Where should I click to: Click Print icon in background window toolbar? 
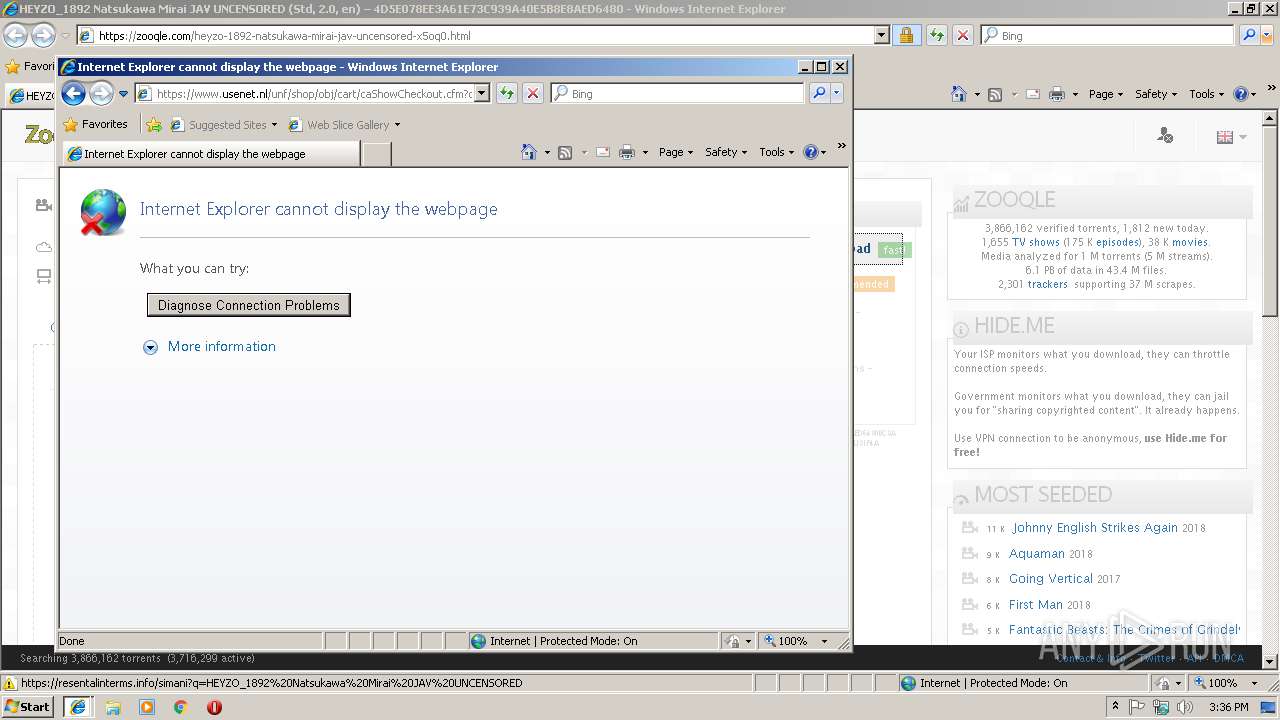pyautogui.click(x=1057, y=94)
